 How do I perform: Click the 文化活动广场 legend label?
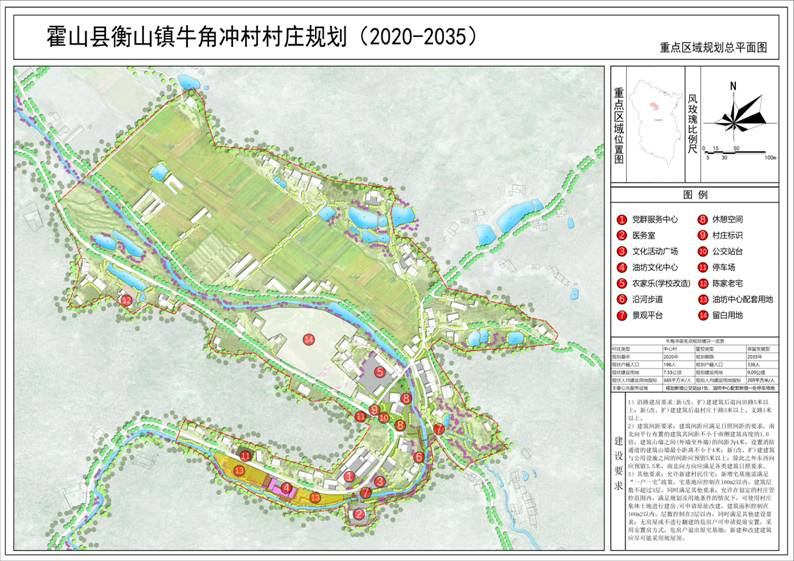click(x=654, y=251)
